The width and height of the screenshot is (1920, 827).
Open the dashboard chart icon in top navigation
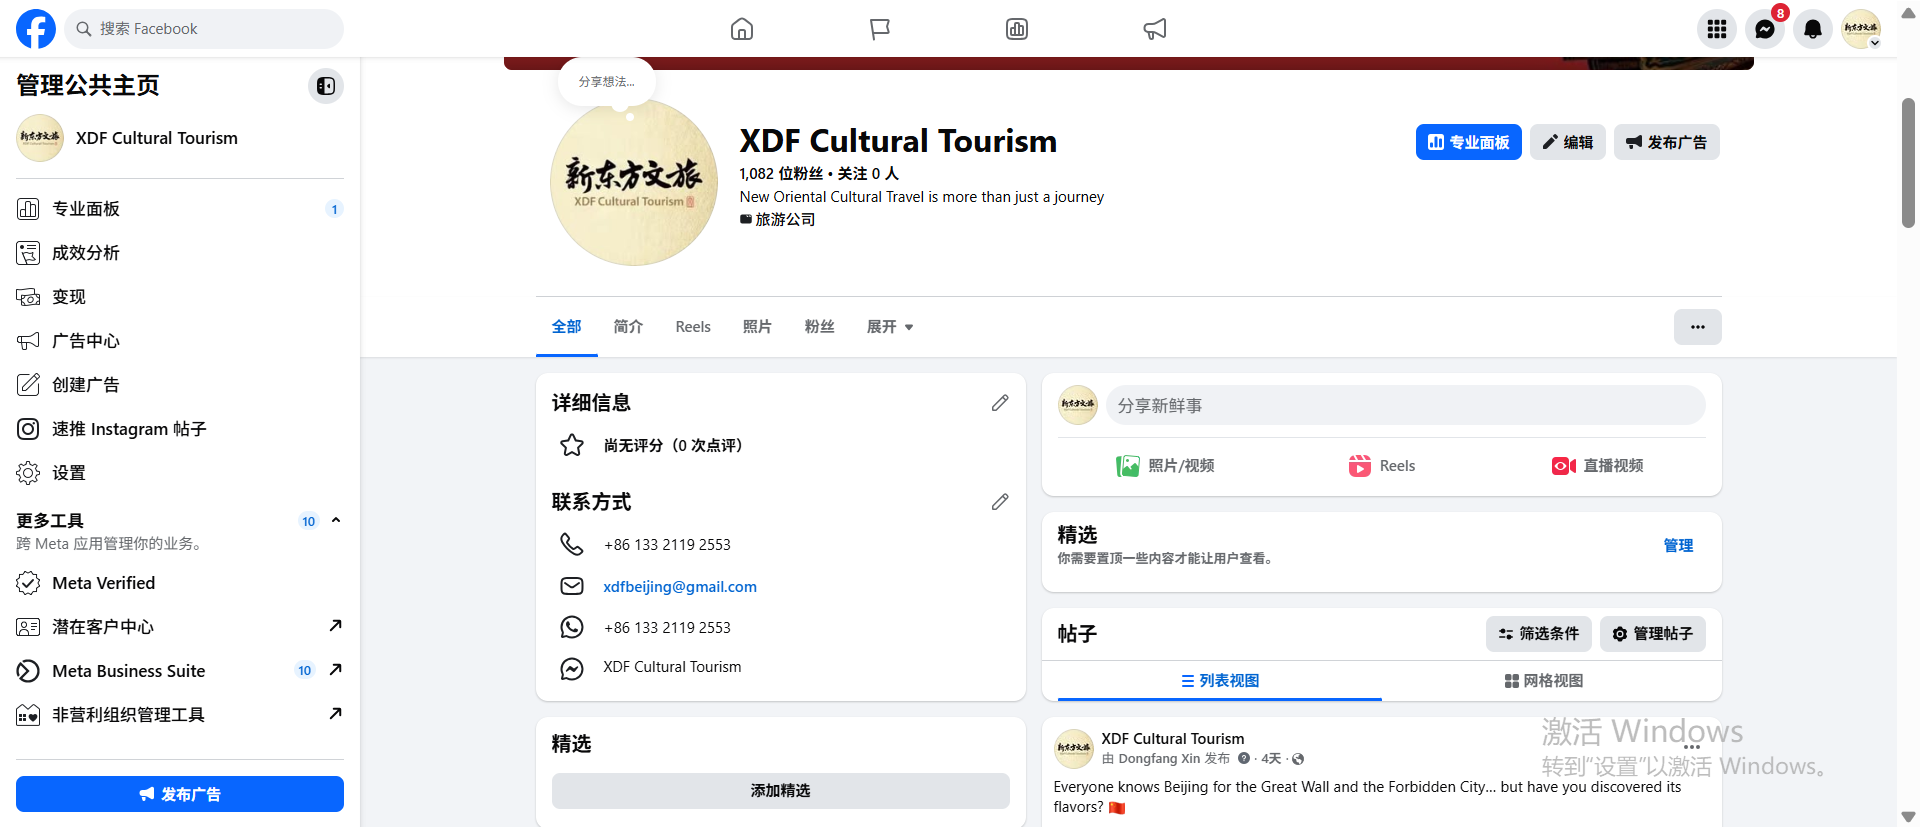pyautogui.click(x=1017, y=29)
